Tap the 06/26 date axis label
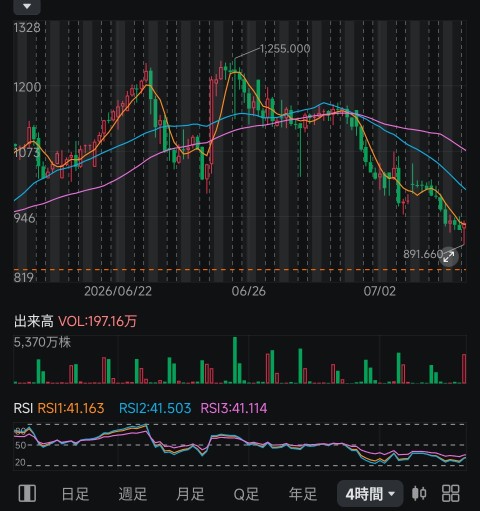This screenshot has height=511, width=480. (x=249, y=291)
